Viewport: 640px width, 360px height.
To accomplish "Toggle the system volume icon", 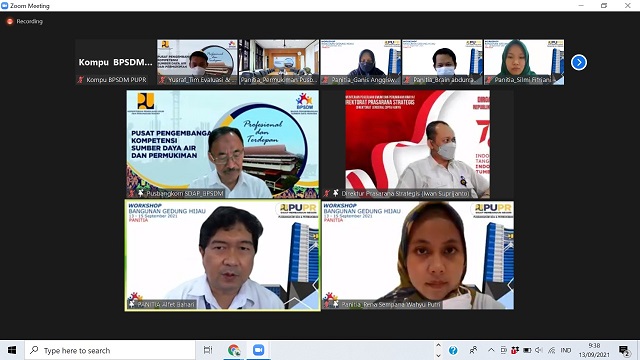I will click(x=539, y=350).
